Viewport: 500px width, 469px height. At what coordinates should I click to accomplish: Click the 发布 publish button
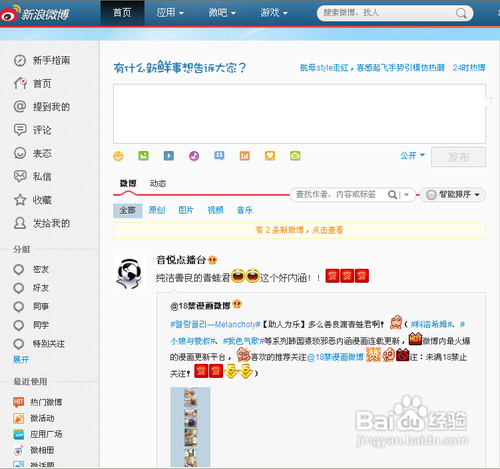458,157
